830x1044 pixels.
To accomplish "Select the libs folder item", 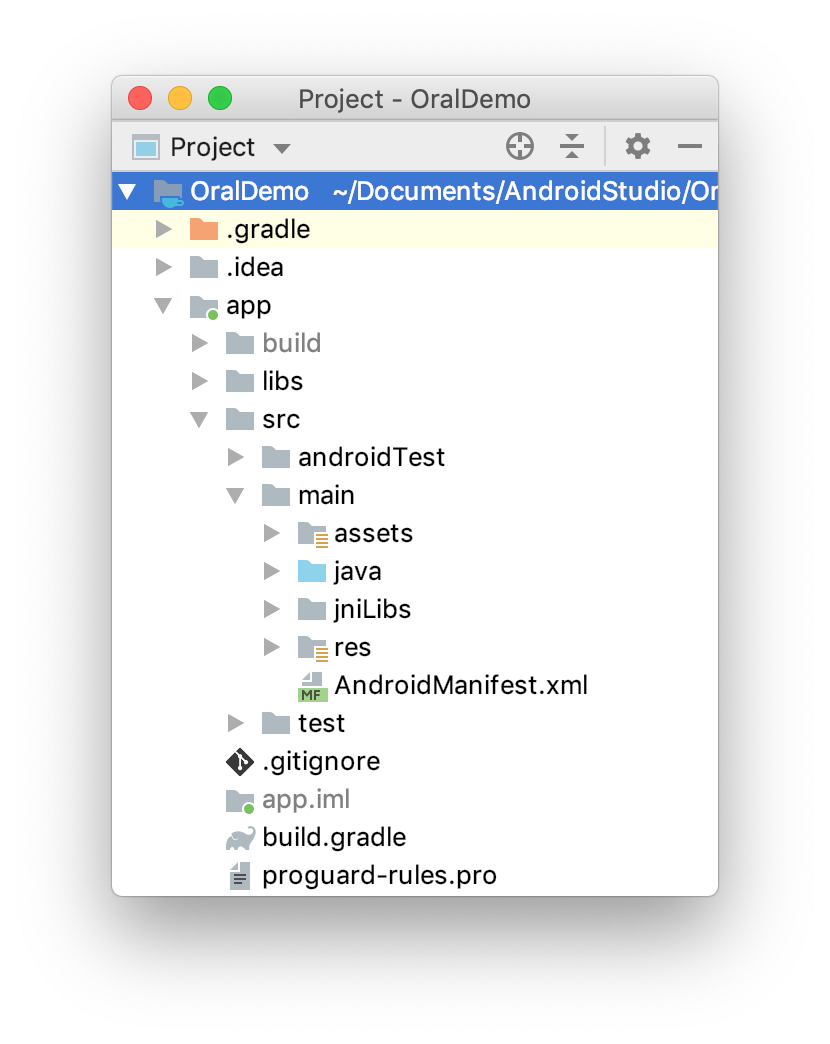I will pos(282,382).
